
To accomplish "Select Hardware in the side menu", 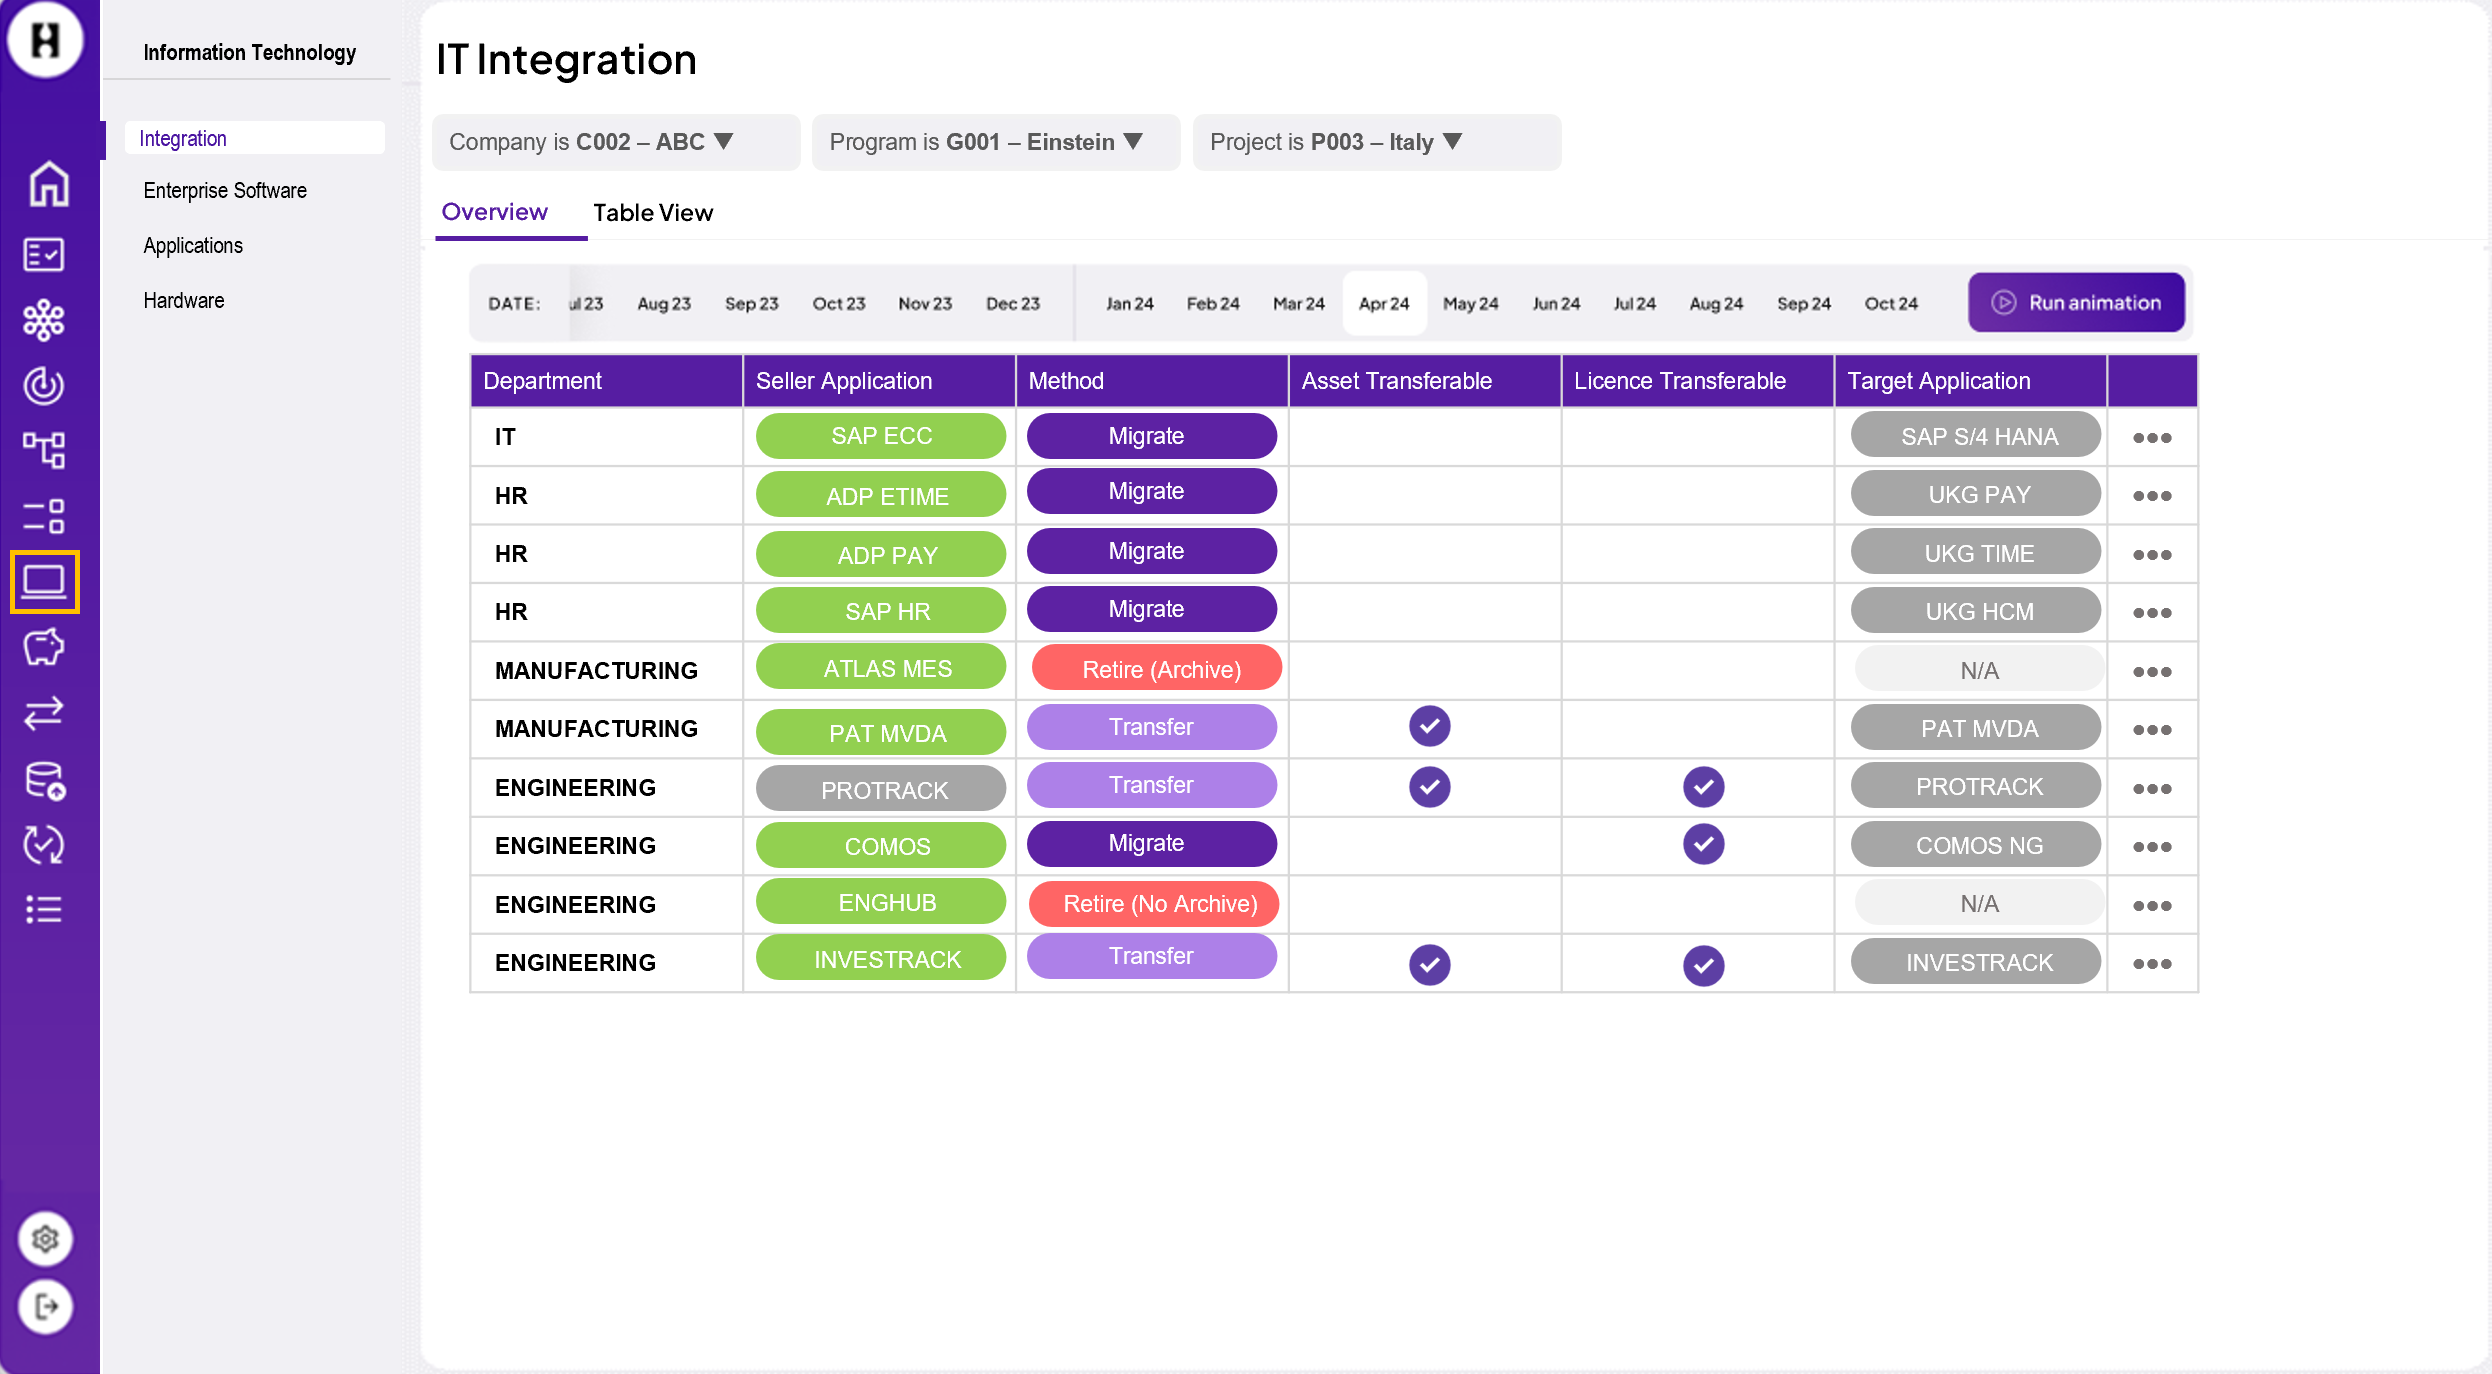I will (x=184, y=301).
